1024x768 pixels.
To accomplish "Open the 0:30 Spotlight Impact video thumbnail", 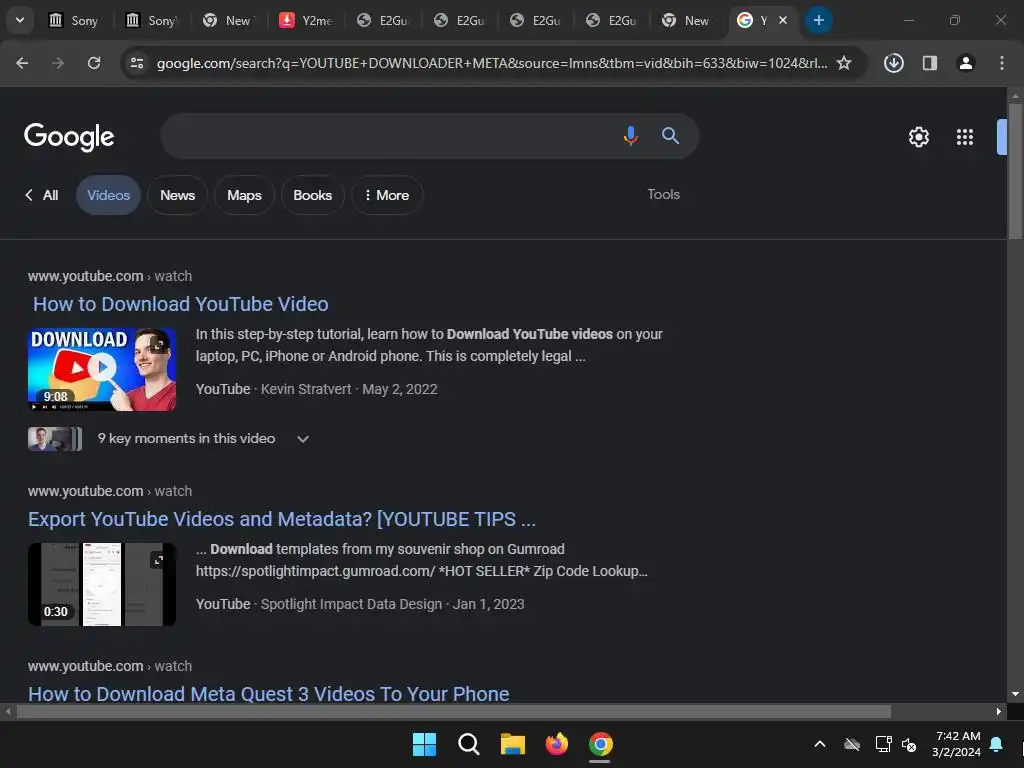I will pos(102,584).
